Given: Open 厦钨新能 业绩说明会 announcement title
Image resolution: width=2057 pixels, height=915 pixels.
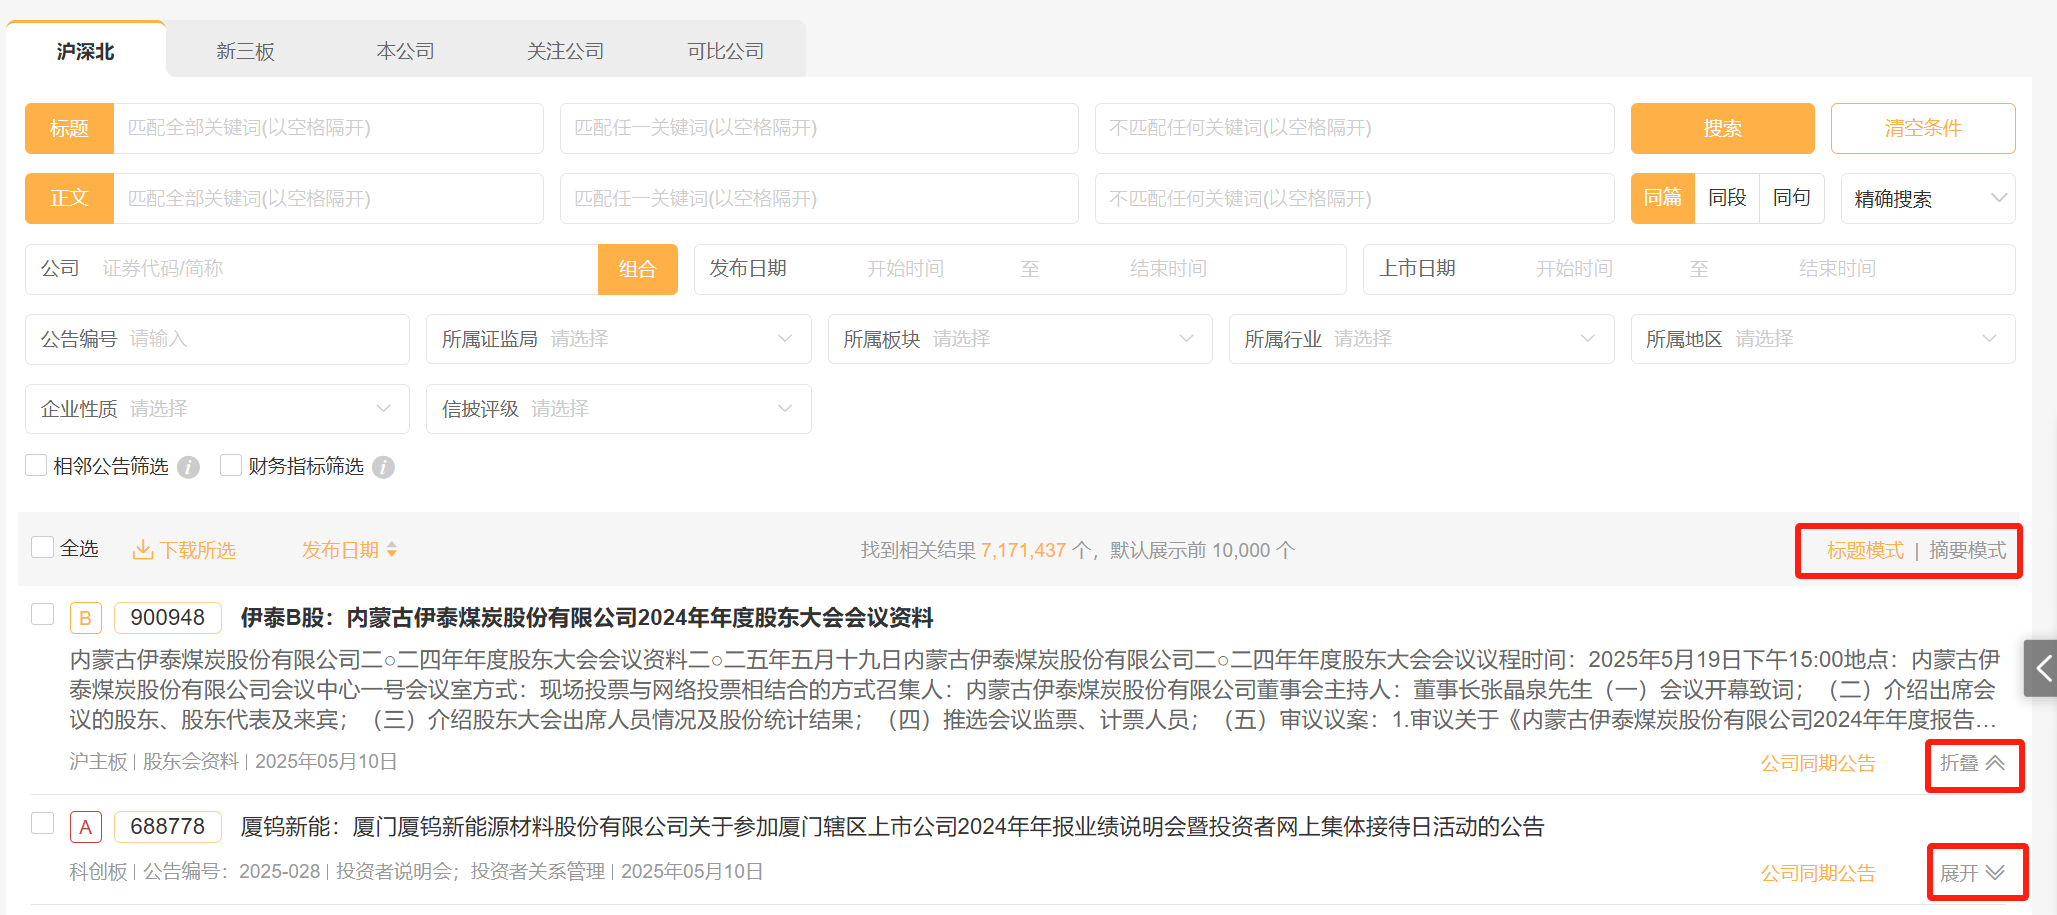Looking at the screenshot, I should coord(893,827).
